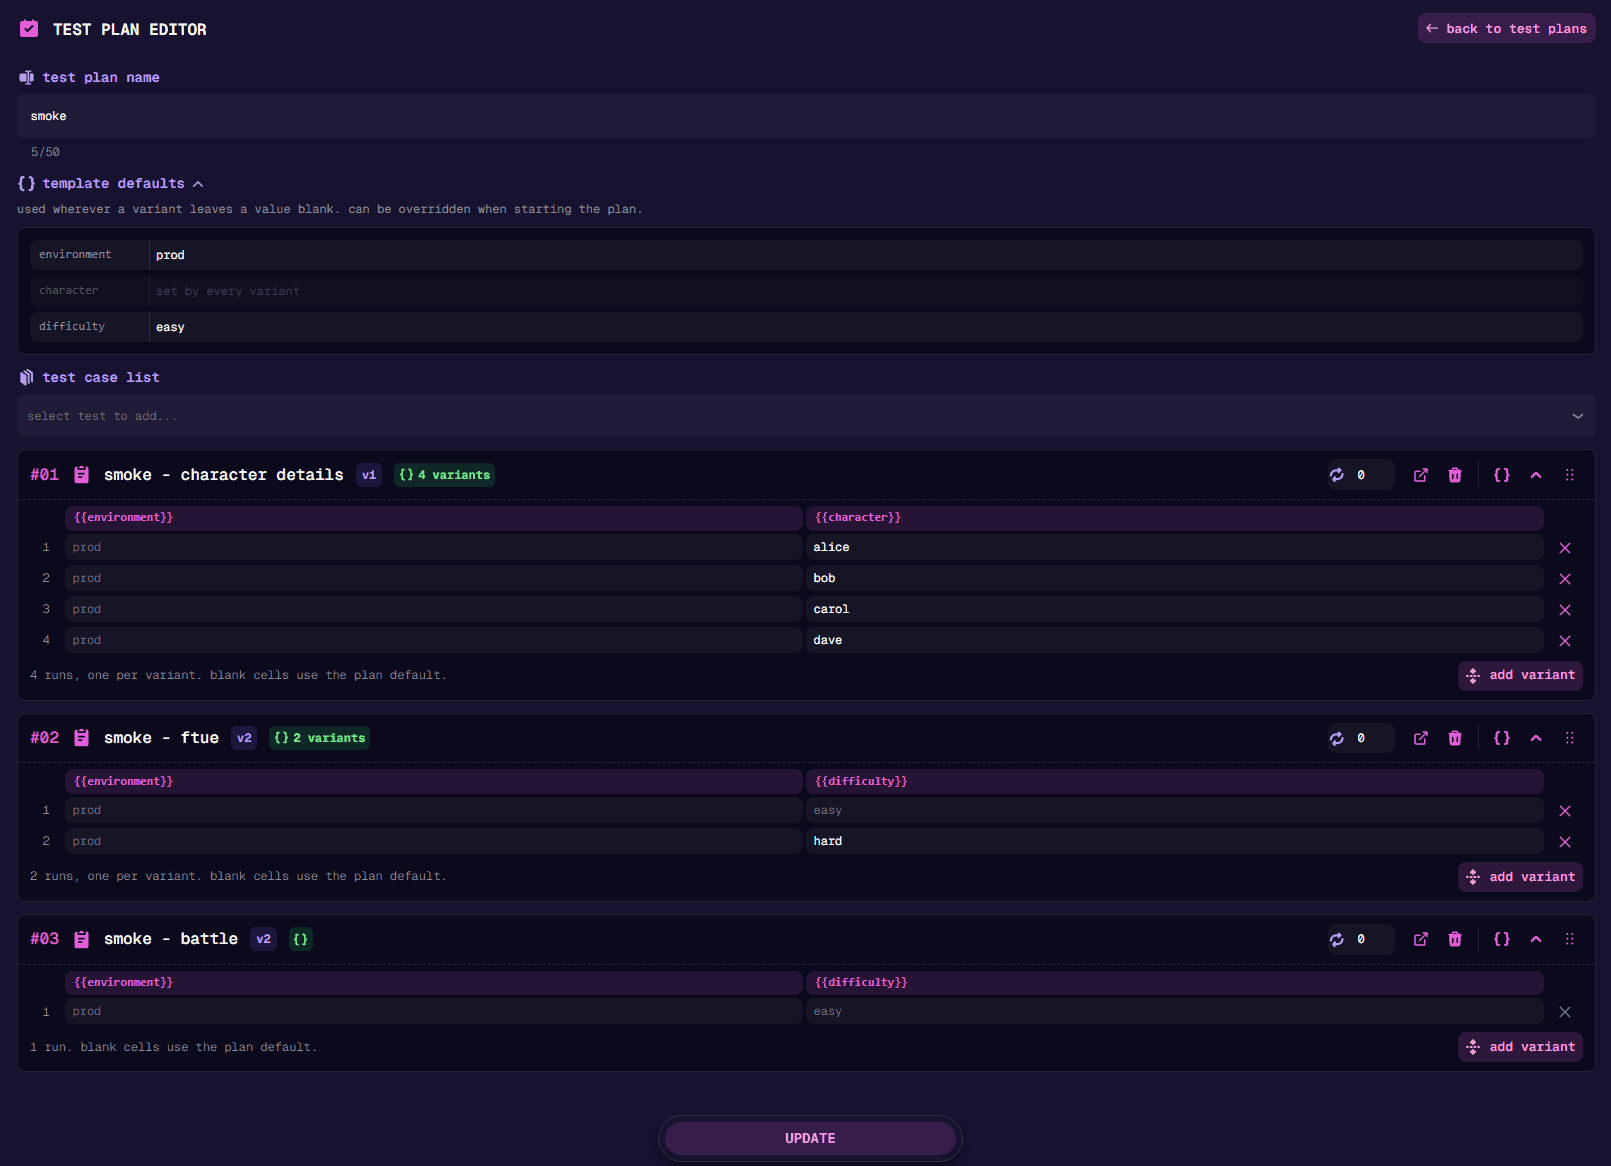Screen dimensions: 1611x1166
Task: Click retry count icon for test #03
Action: (x=1337, y=939)
